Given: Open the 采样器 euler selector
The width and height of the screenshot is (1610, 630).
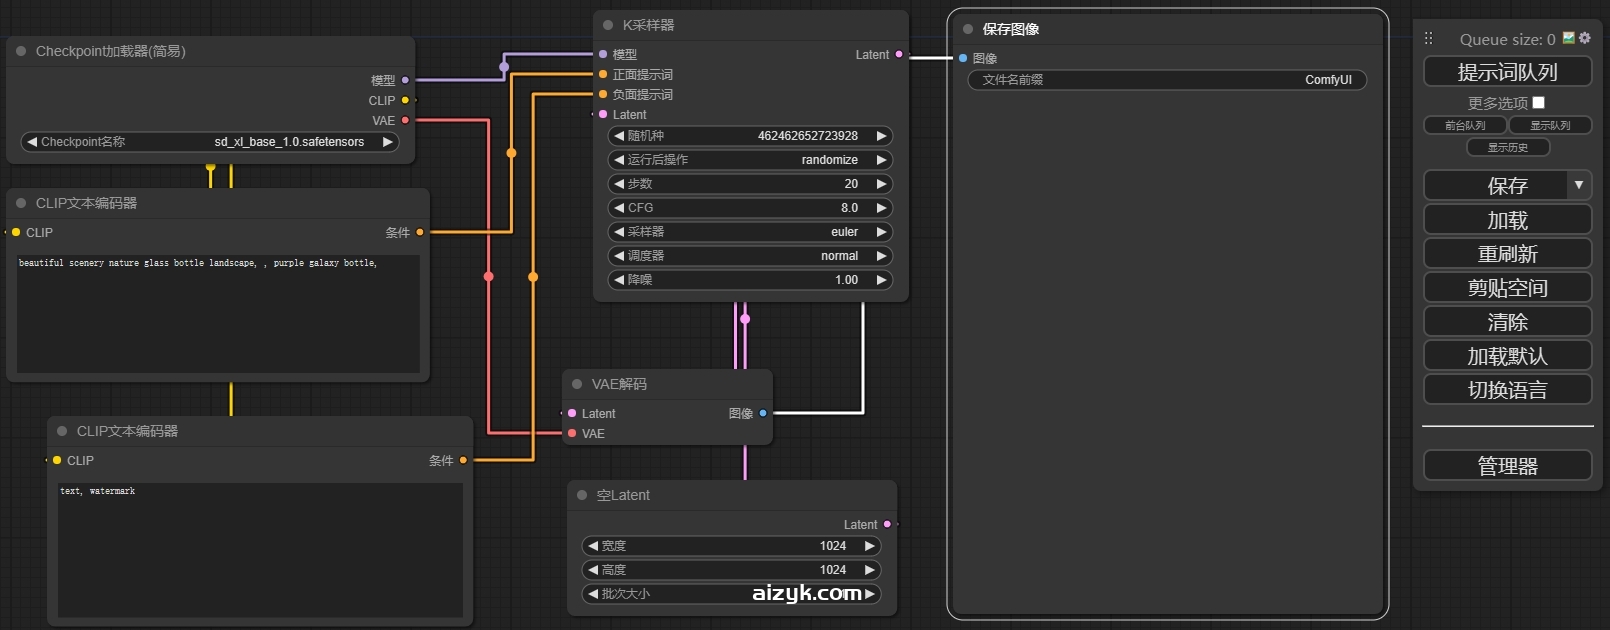Looking at the screenshot, I should [750, 232].
